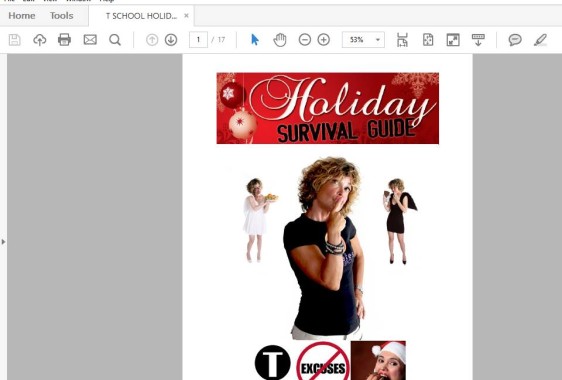Open the Find text magnifier tool
Image resolution: width=562 pixels, height=380 pixels.
[115, 40]
